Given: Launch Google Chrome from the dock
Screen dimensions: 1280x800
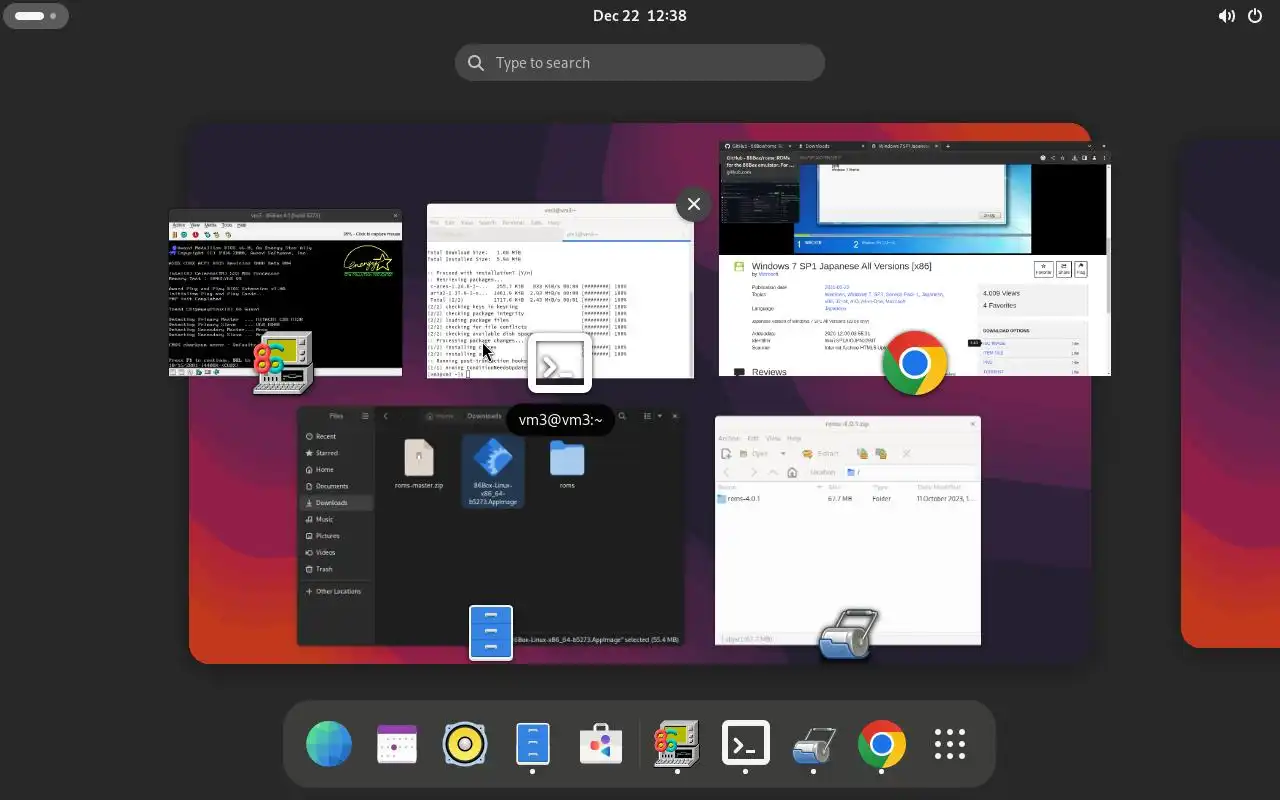Looking at the screenshot, I should [x=881, y=745].
